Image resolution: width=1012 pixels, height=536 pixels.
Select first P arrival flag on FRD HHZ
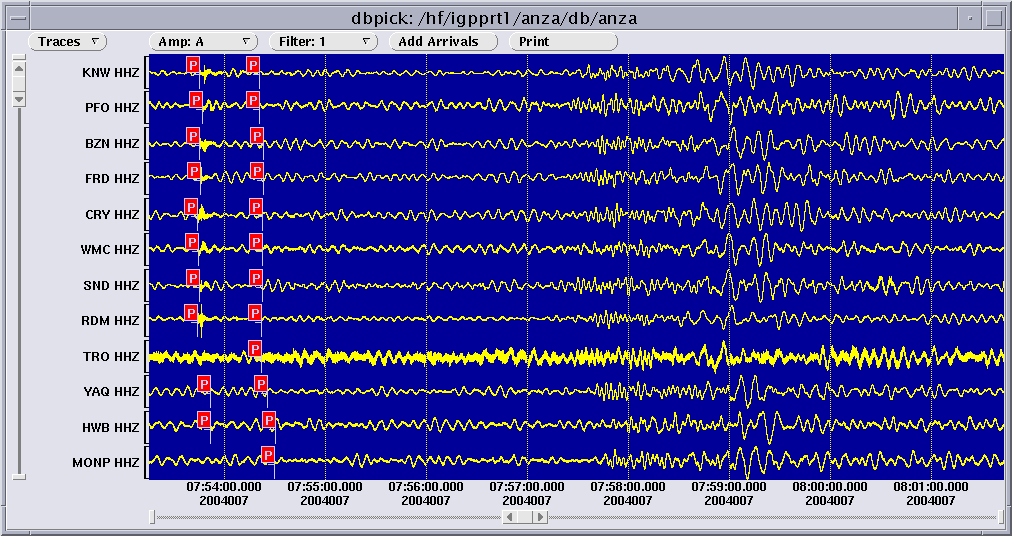[x=194, y=170]
